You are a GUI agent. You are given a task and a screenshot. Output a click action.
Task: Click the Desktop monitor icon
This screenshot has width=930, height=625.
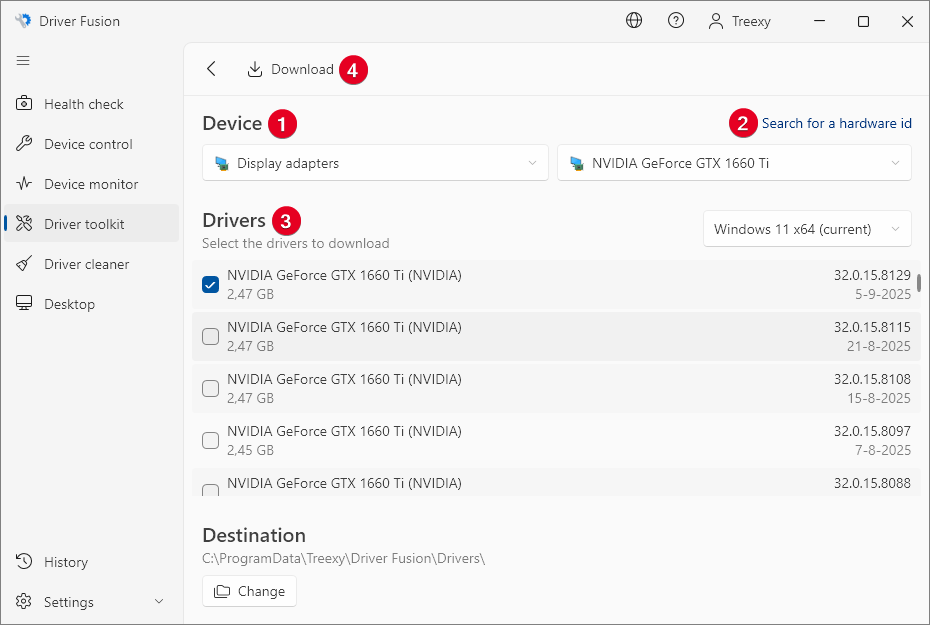24,303
